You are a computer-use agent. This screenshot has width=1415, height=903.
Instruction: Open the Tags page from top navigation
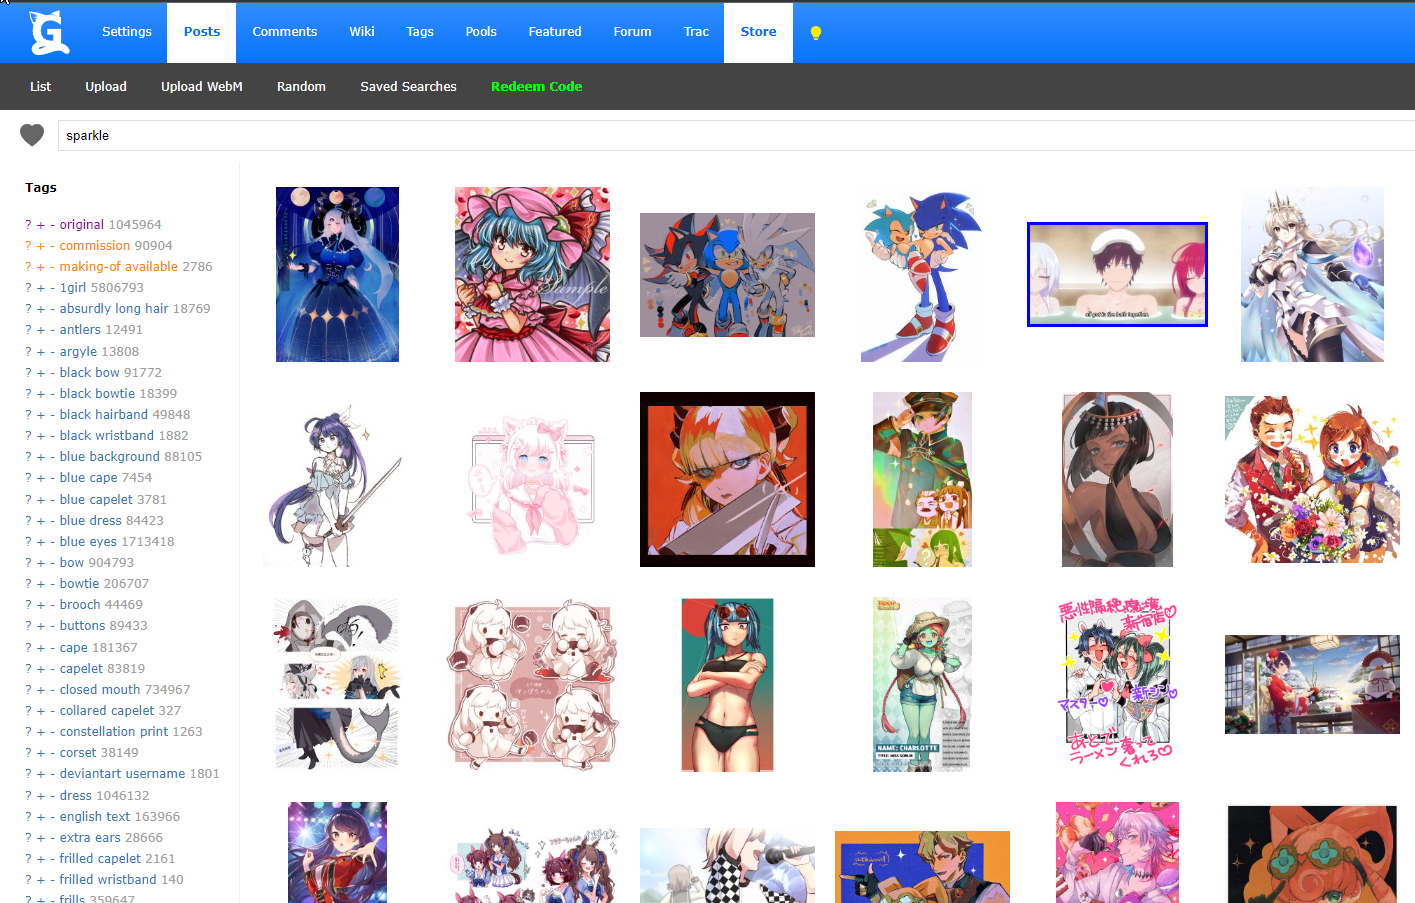420,32
